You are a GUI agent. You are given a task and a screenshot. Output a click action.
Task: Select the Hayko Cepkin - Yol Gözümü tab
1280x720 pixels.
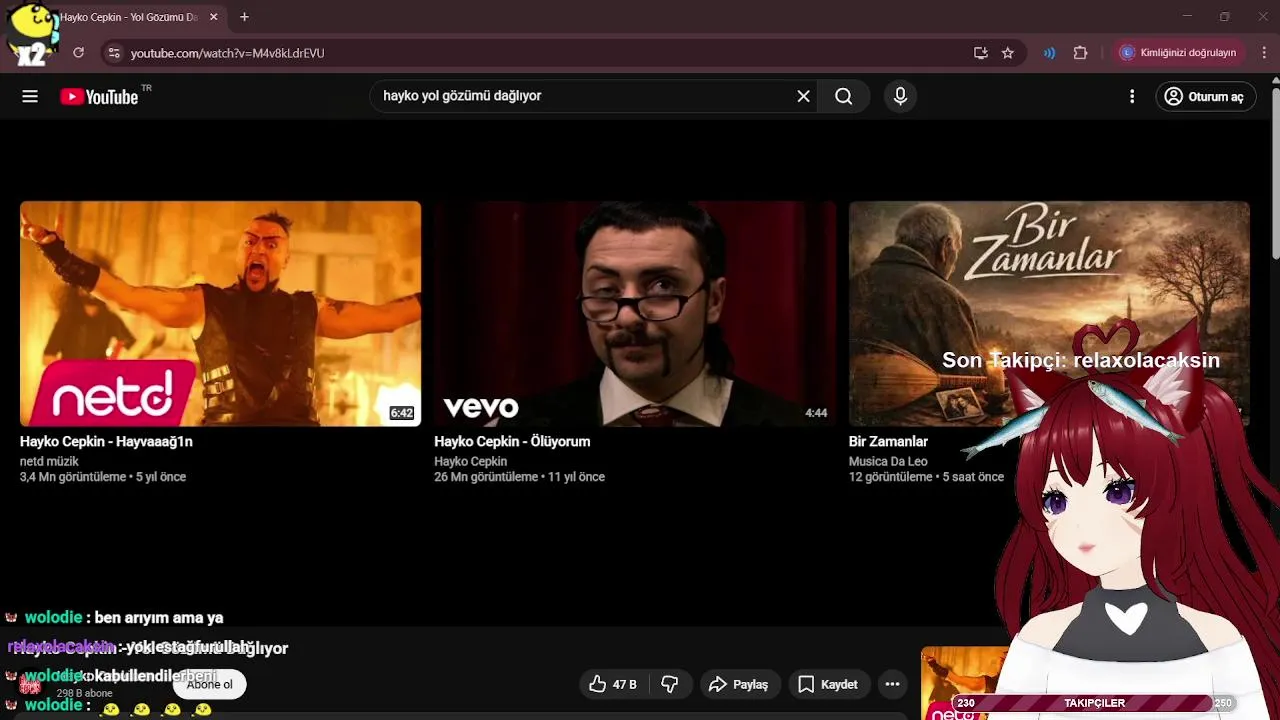point(128,17)
